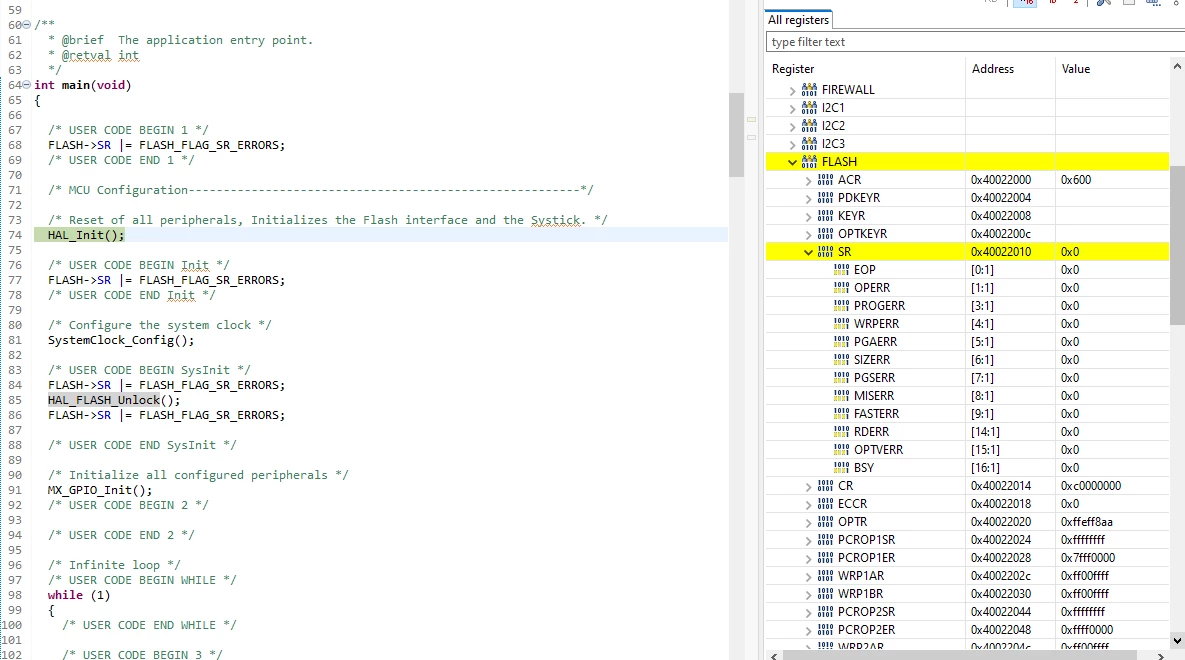1185x660 pixels.
Task: Collapse the SR register node
Action: pyautogui.click(x=808, y=253)
